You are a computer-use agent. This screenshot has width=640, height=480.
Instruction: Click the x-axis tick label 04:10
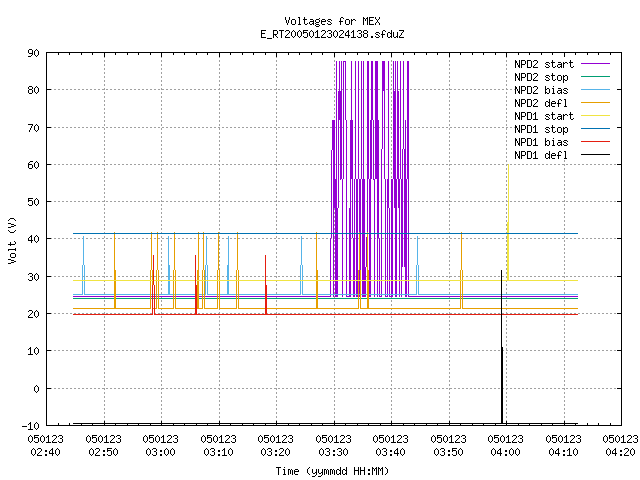[x=563, y=452]
